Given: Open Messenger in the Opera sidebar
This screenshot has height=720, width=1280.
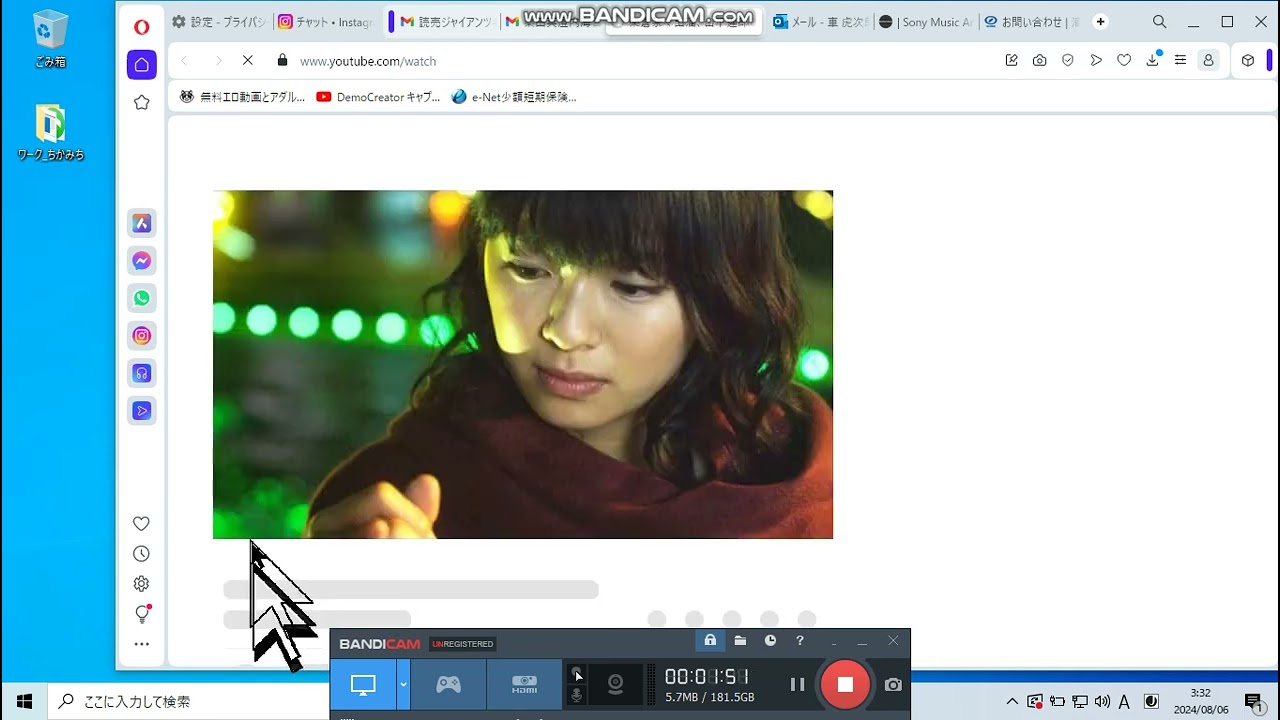Looking at the screenshot, I should click(142, 261).
